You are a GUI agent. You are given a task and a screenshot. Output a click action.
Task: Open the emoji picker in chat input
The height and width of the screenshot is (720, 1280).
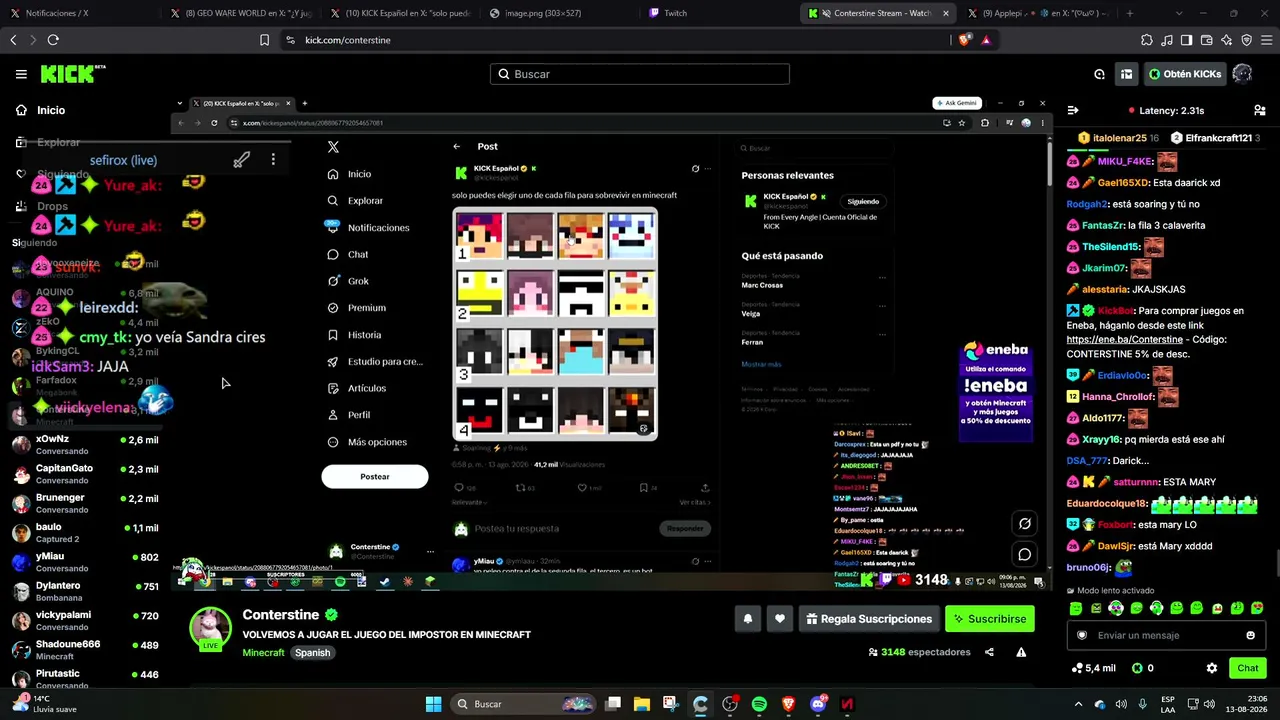(1250, 635)
